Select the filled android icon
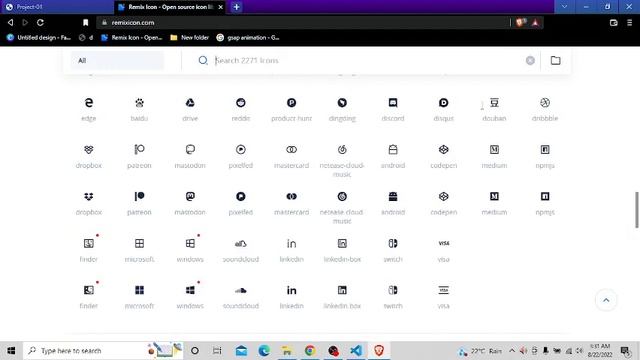The image size is (640, 360). (x=393, y=197)
